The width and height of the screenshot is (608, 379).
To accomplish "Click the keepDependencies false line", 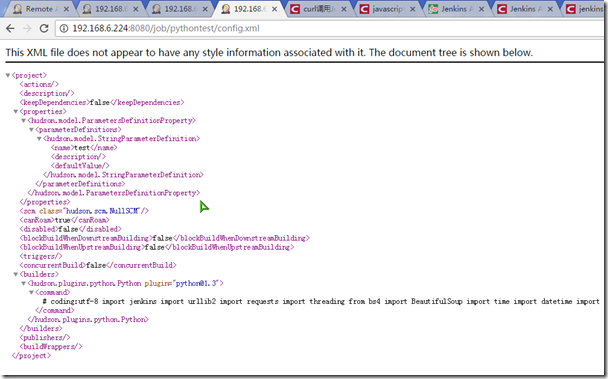I will coord(102,102).
